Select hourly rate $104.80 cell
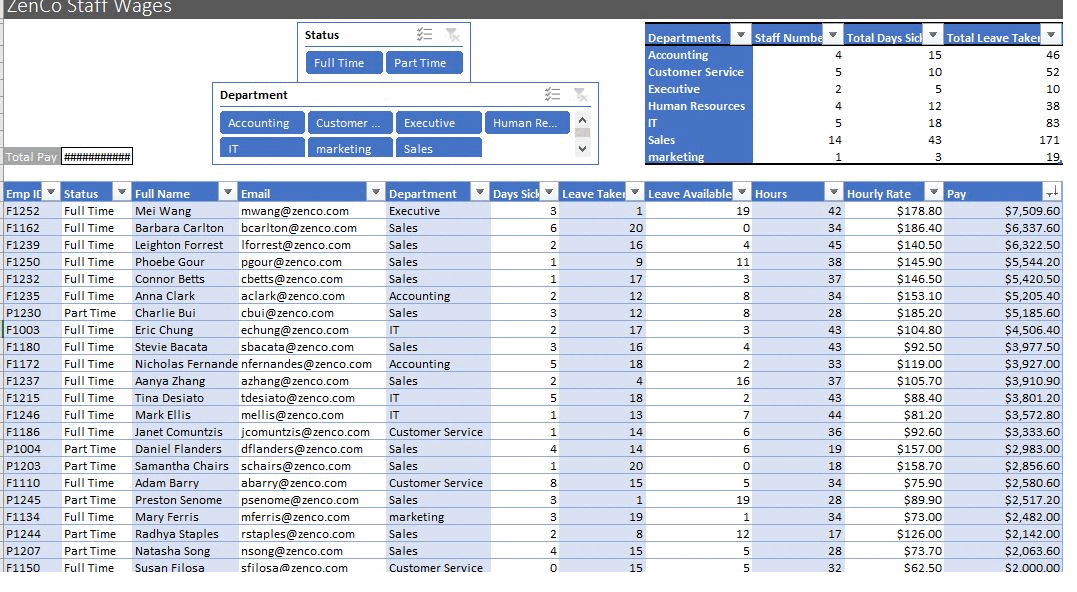 pos(894,330)
